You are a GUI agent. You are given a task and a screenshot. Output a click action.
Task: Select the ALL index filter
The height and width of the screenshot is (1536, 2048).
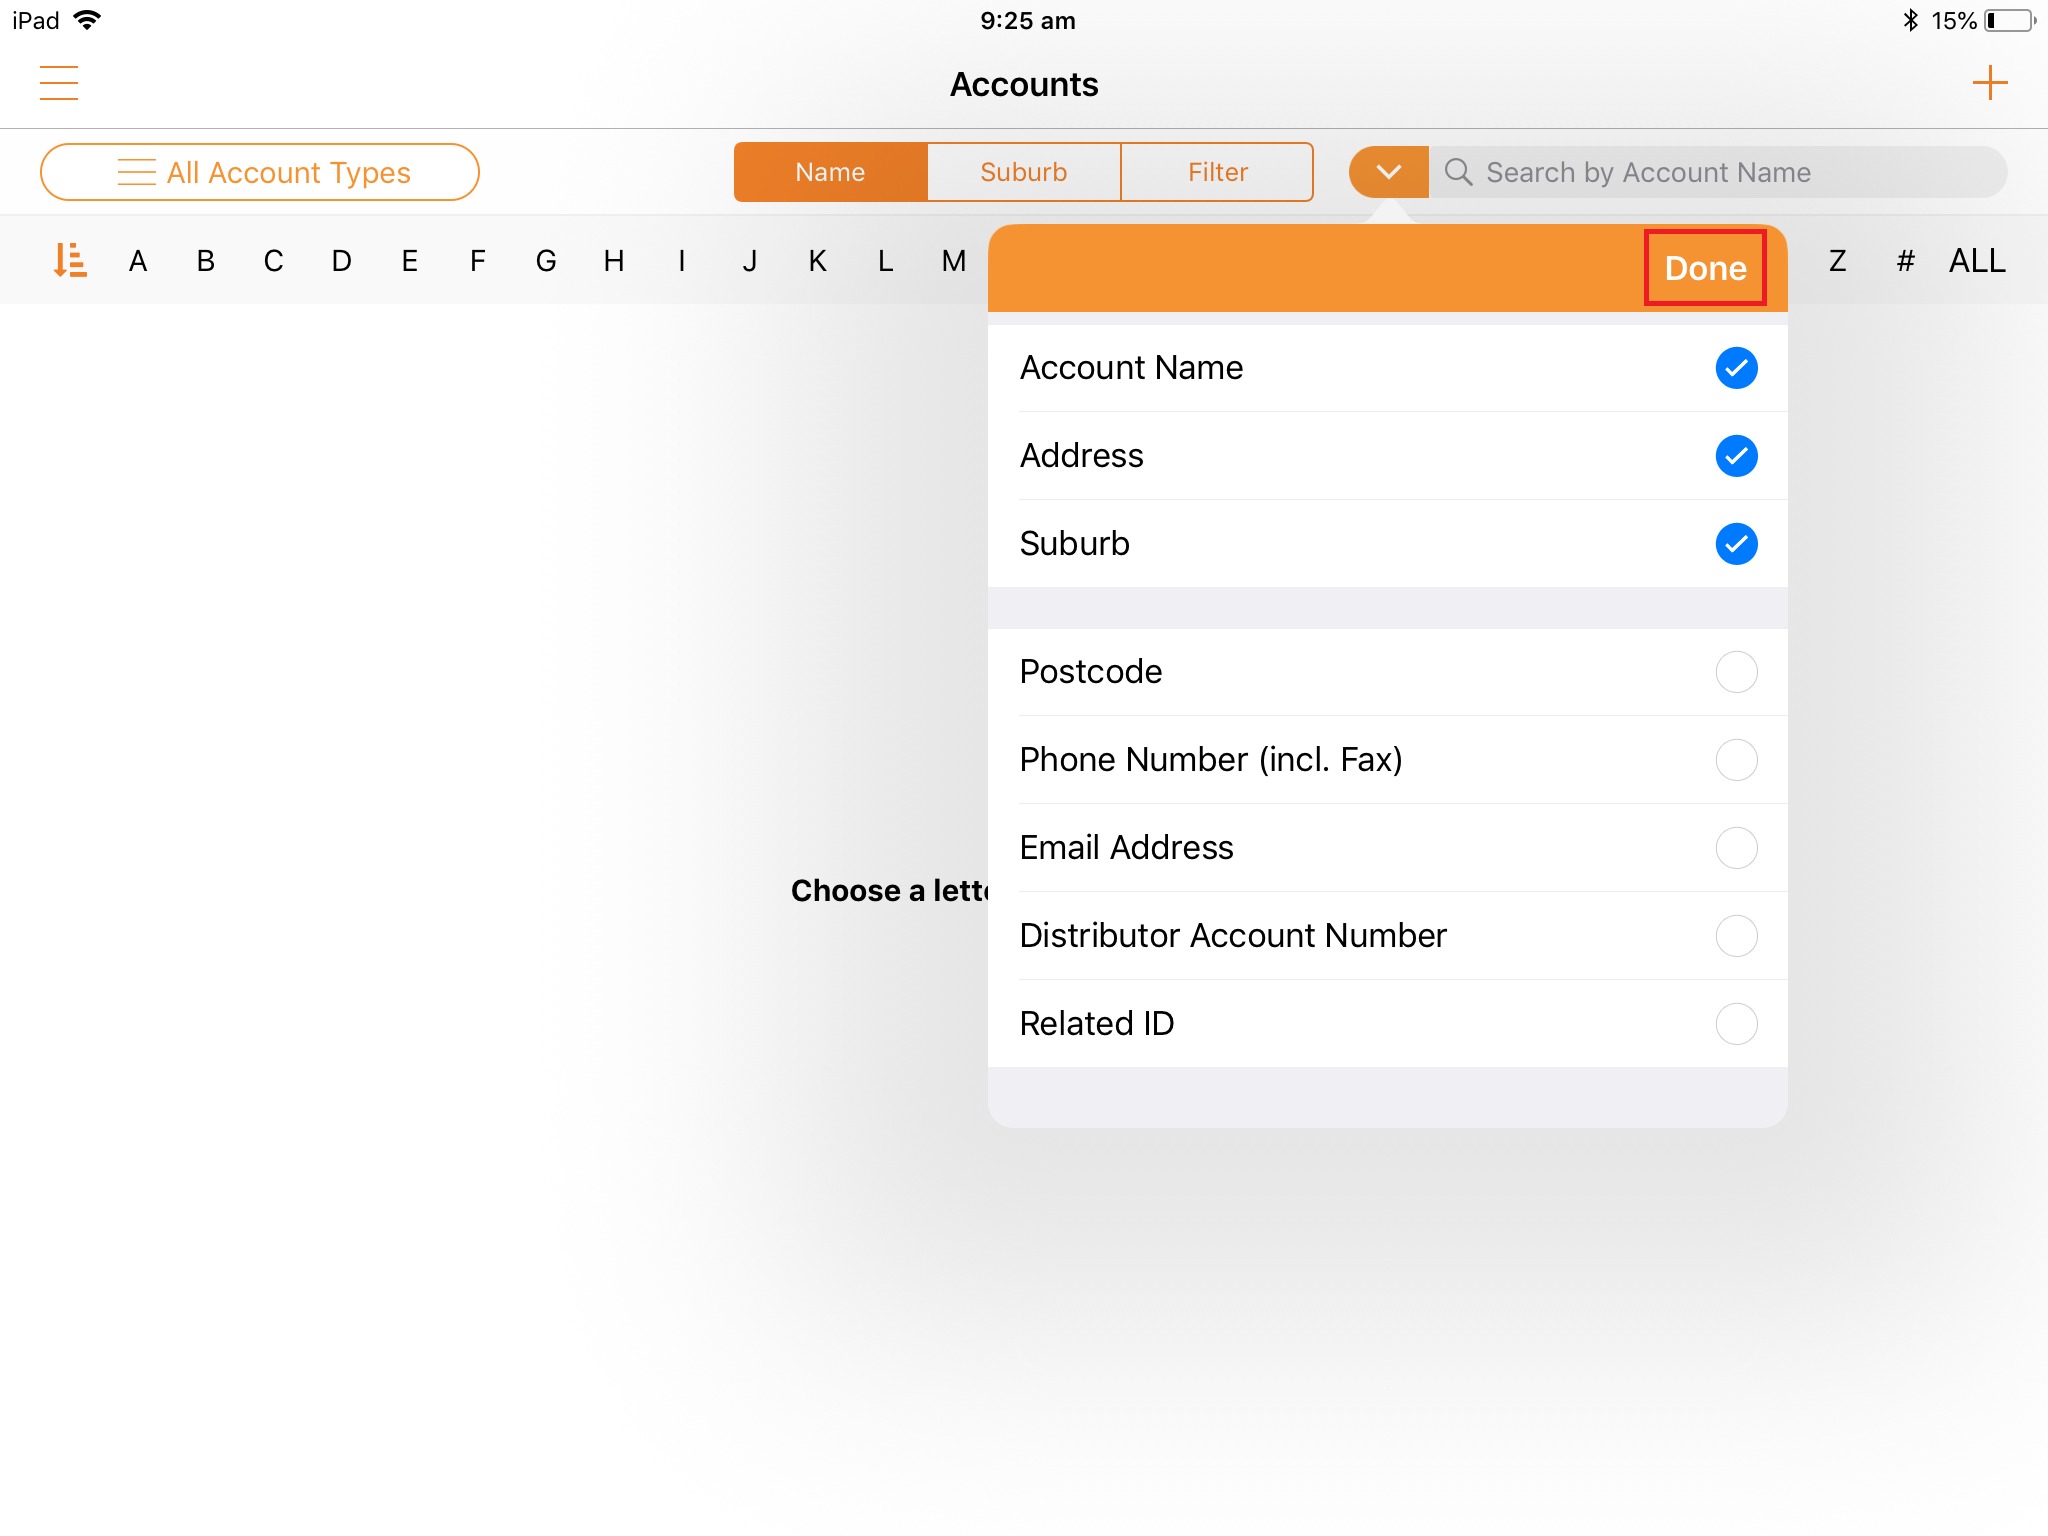pyautogui.click(x=1976, y=261)
